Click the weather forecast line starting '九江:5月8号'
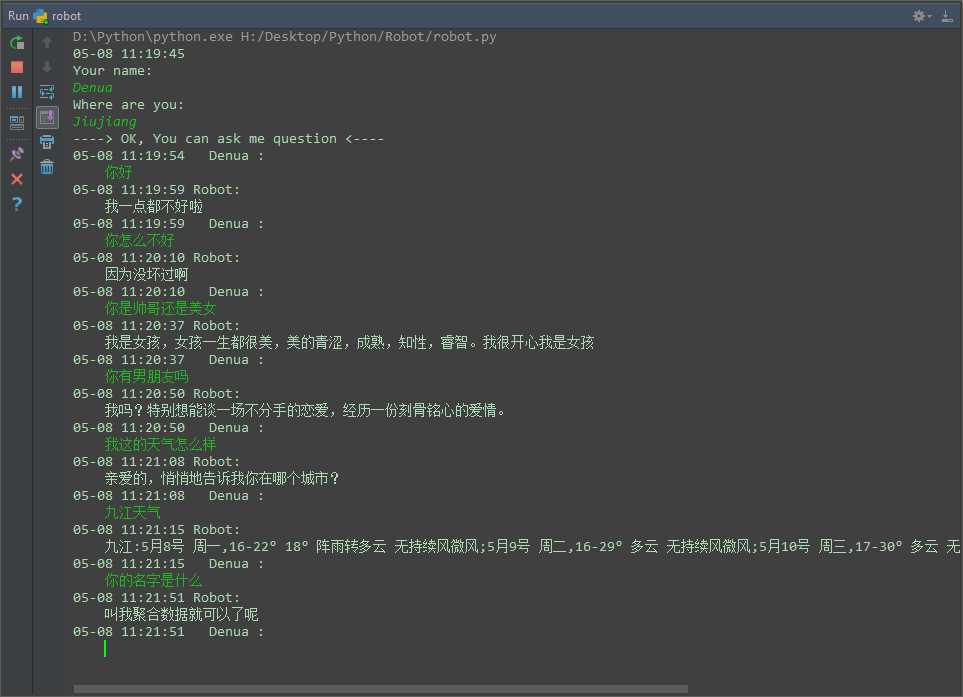Image resolution: width=963 pixels, height=697 pixels. click(x=531, y=546)
